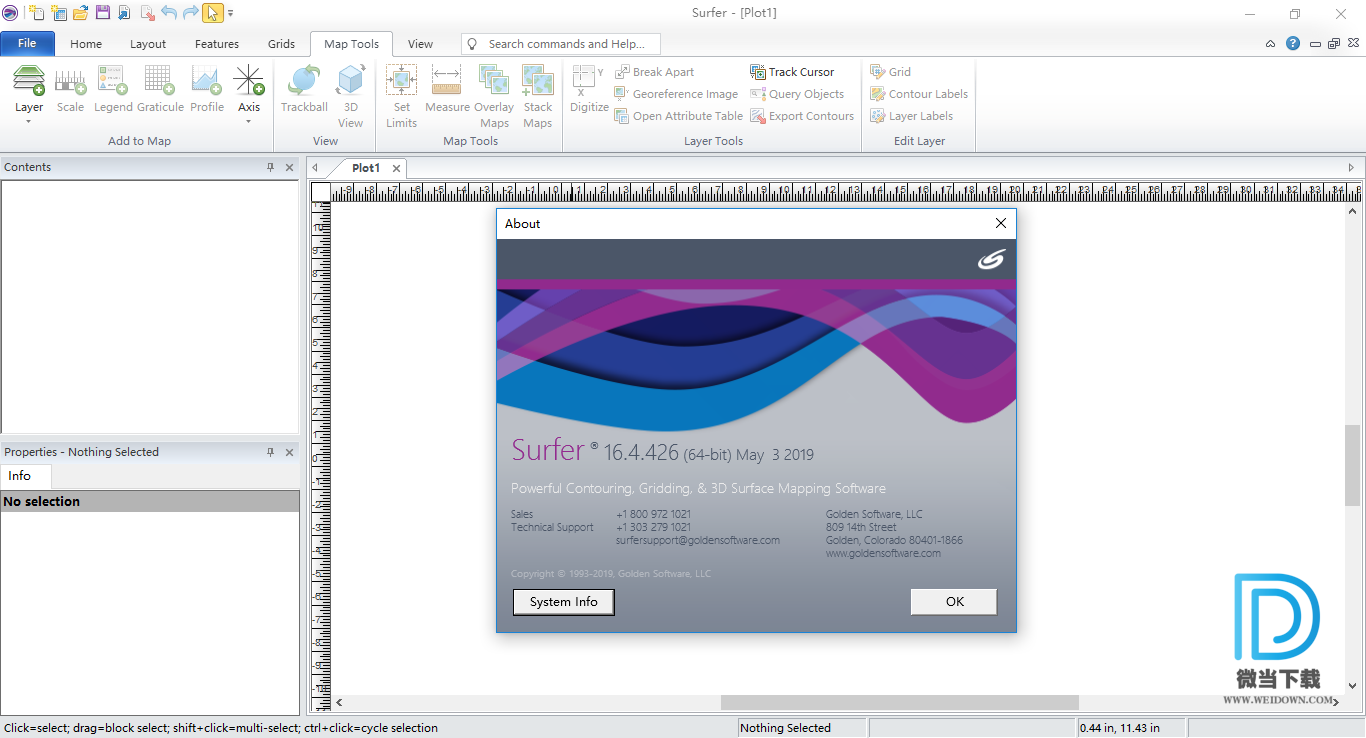This screenshot has width=1366, height=738.
Task: Close the Plot1 document tab
Action: click(x=396, y=168)
